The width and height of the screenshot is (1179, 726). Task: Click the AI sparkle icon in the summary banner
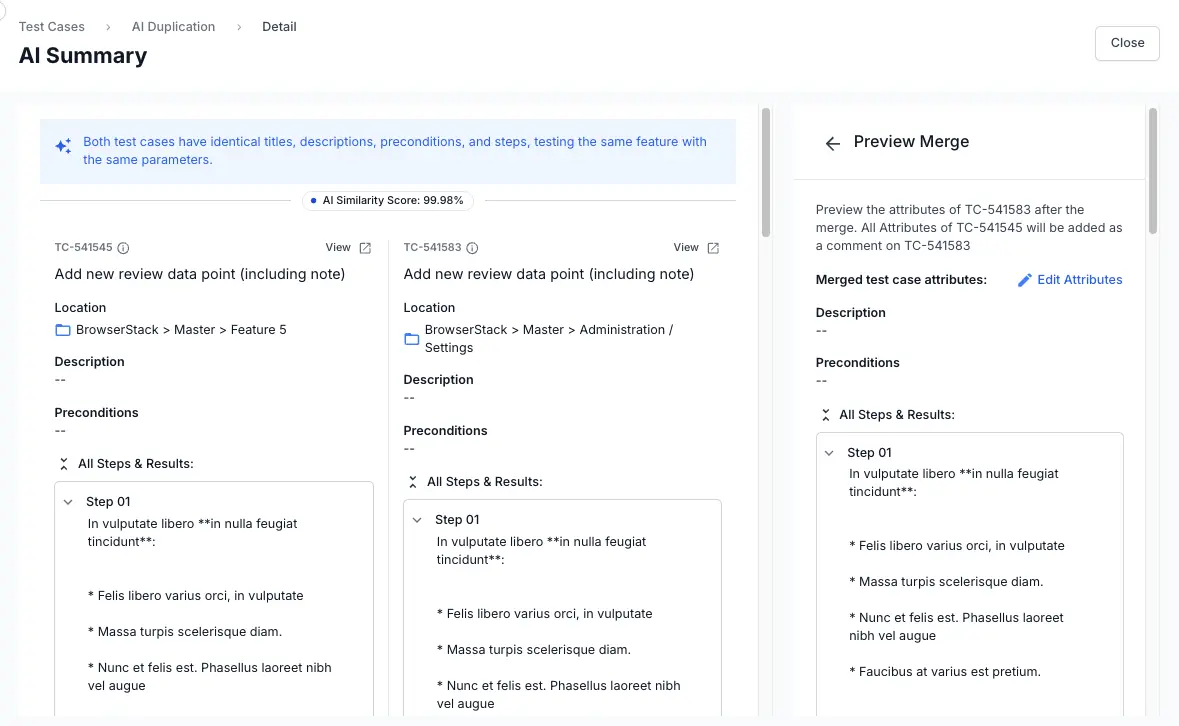tap(64, 146)
